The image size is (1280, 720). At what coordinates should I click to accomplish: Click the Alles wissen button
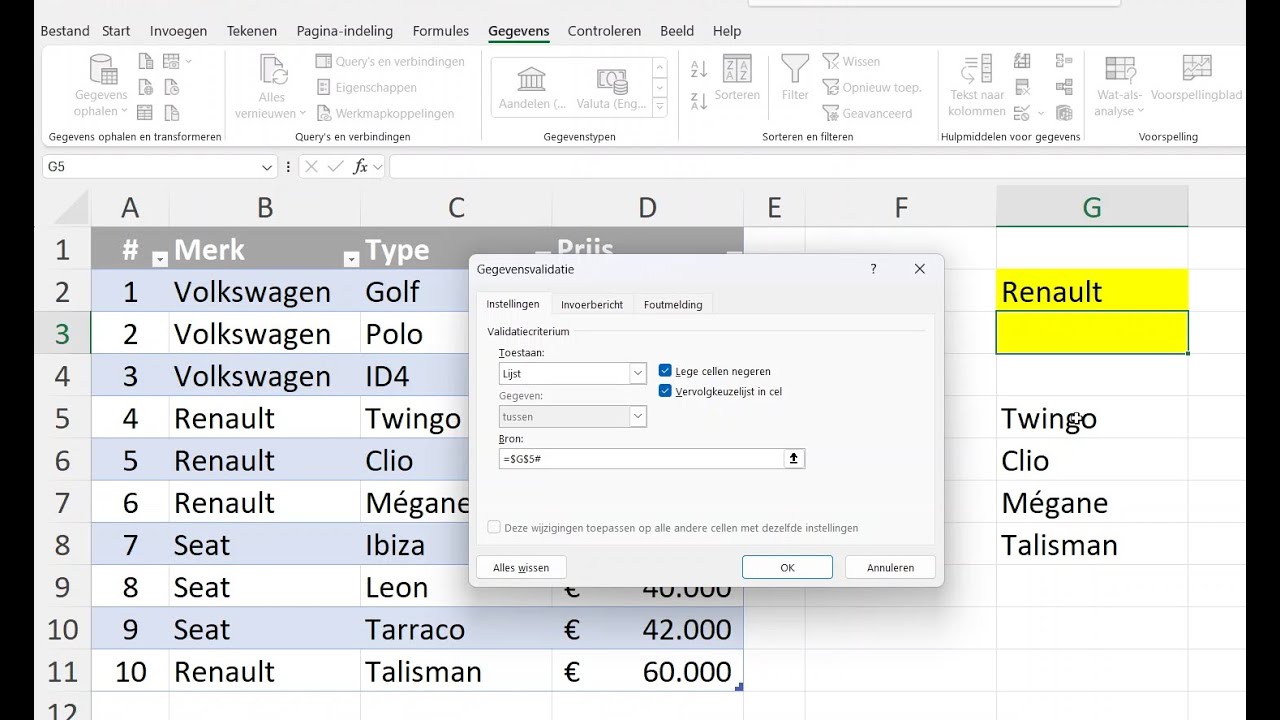pyautogui.click(x=521, y=567)
